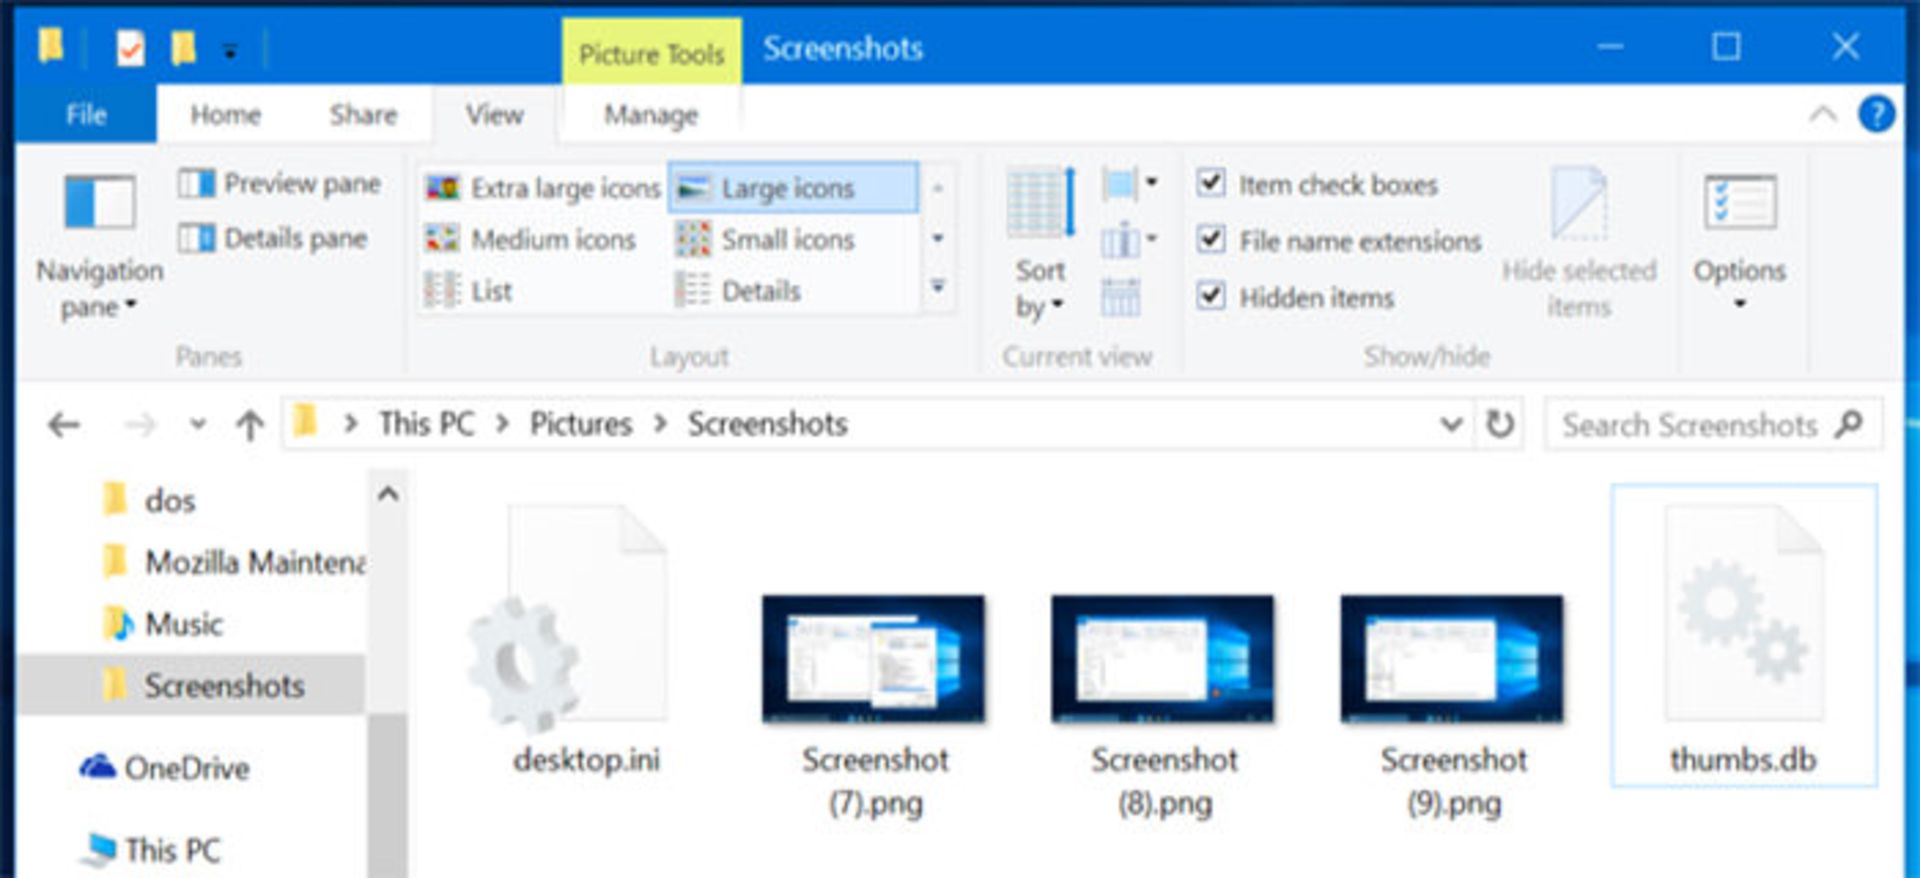Open OneDrive in the navigation pane
The height and width of the screenshot is (878, 1920).
[165, 768]
